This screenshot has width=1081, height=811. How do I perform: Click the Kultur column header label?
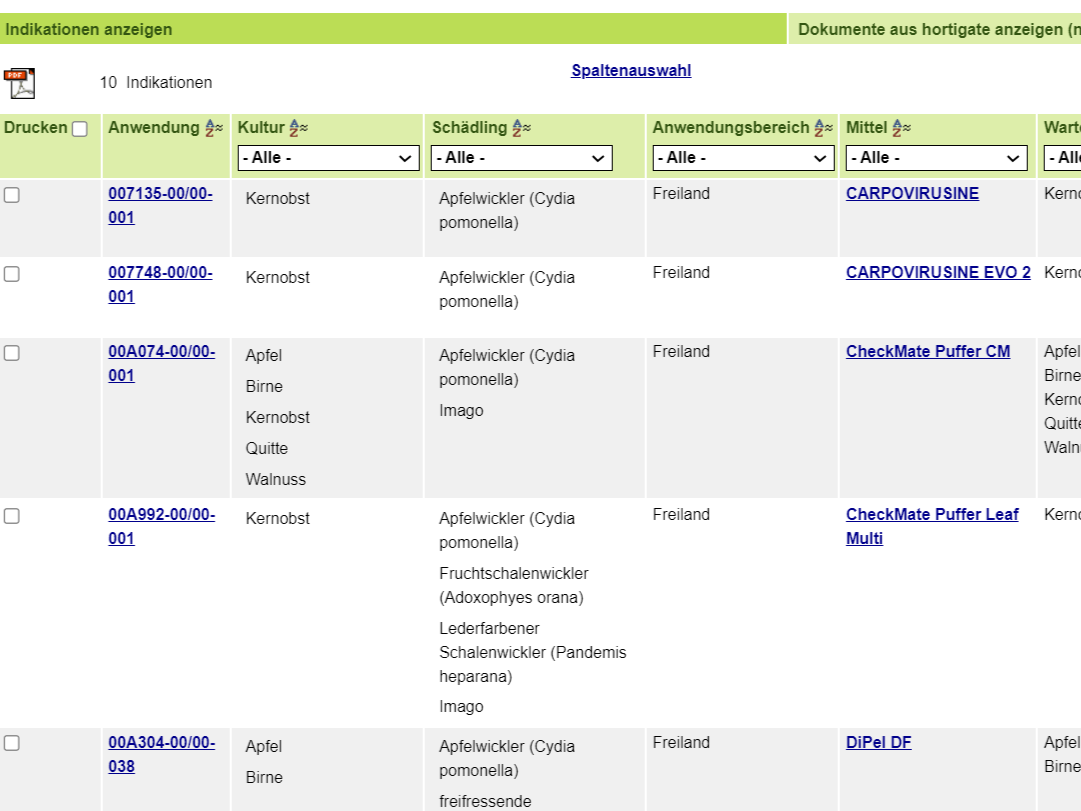(261, 128)
